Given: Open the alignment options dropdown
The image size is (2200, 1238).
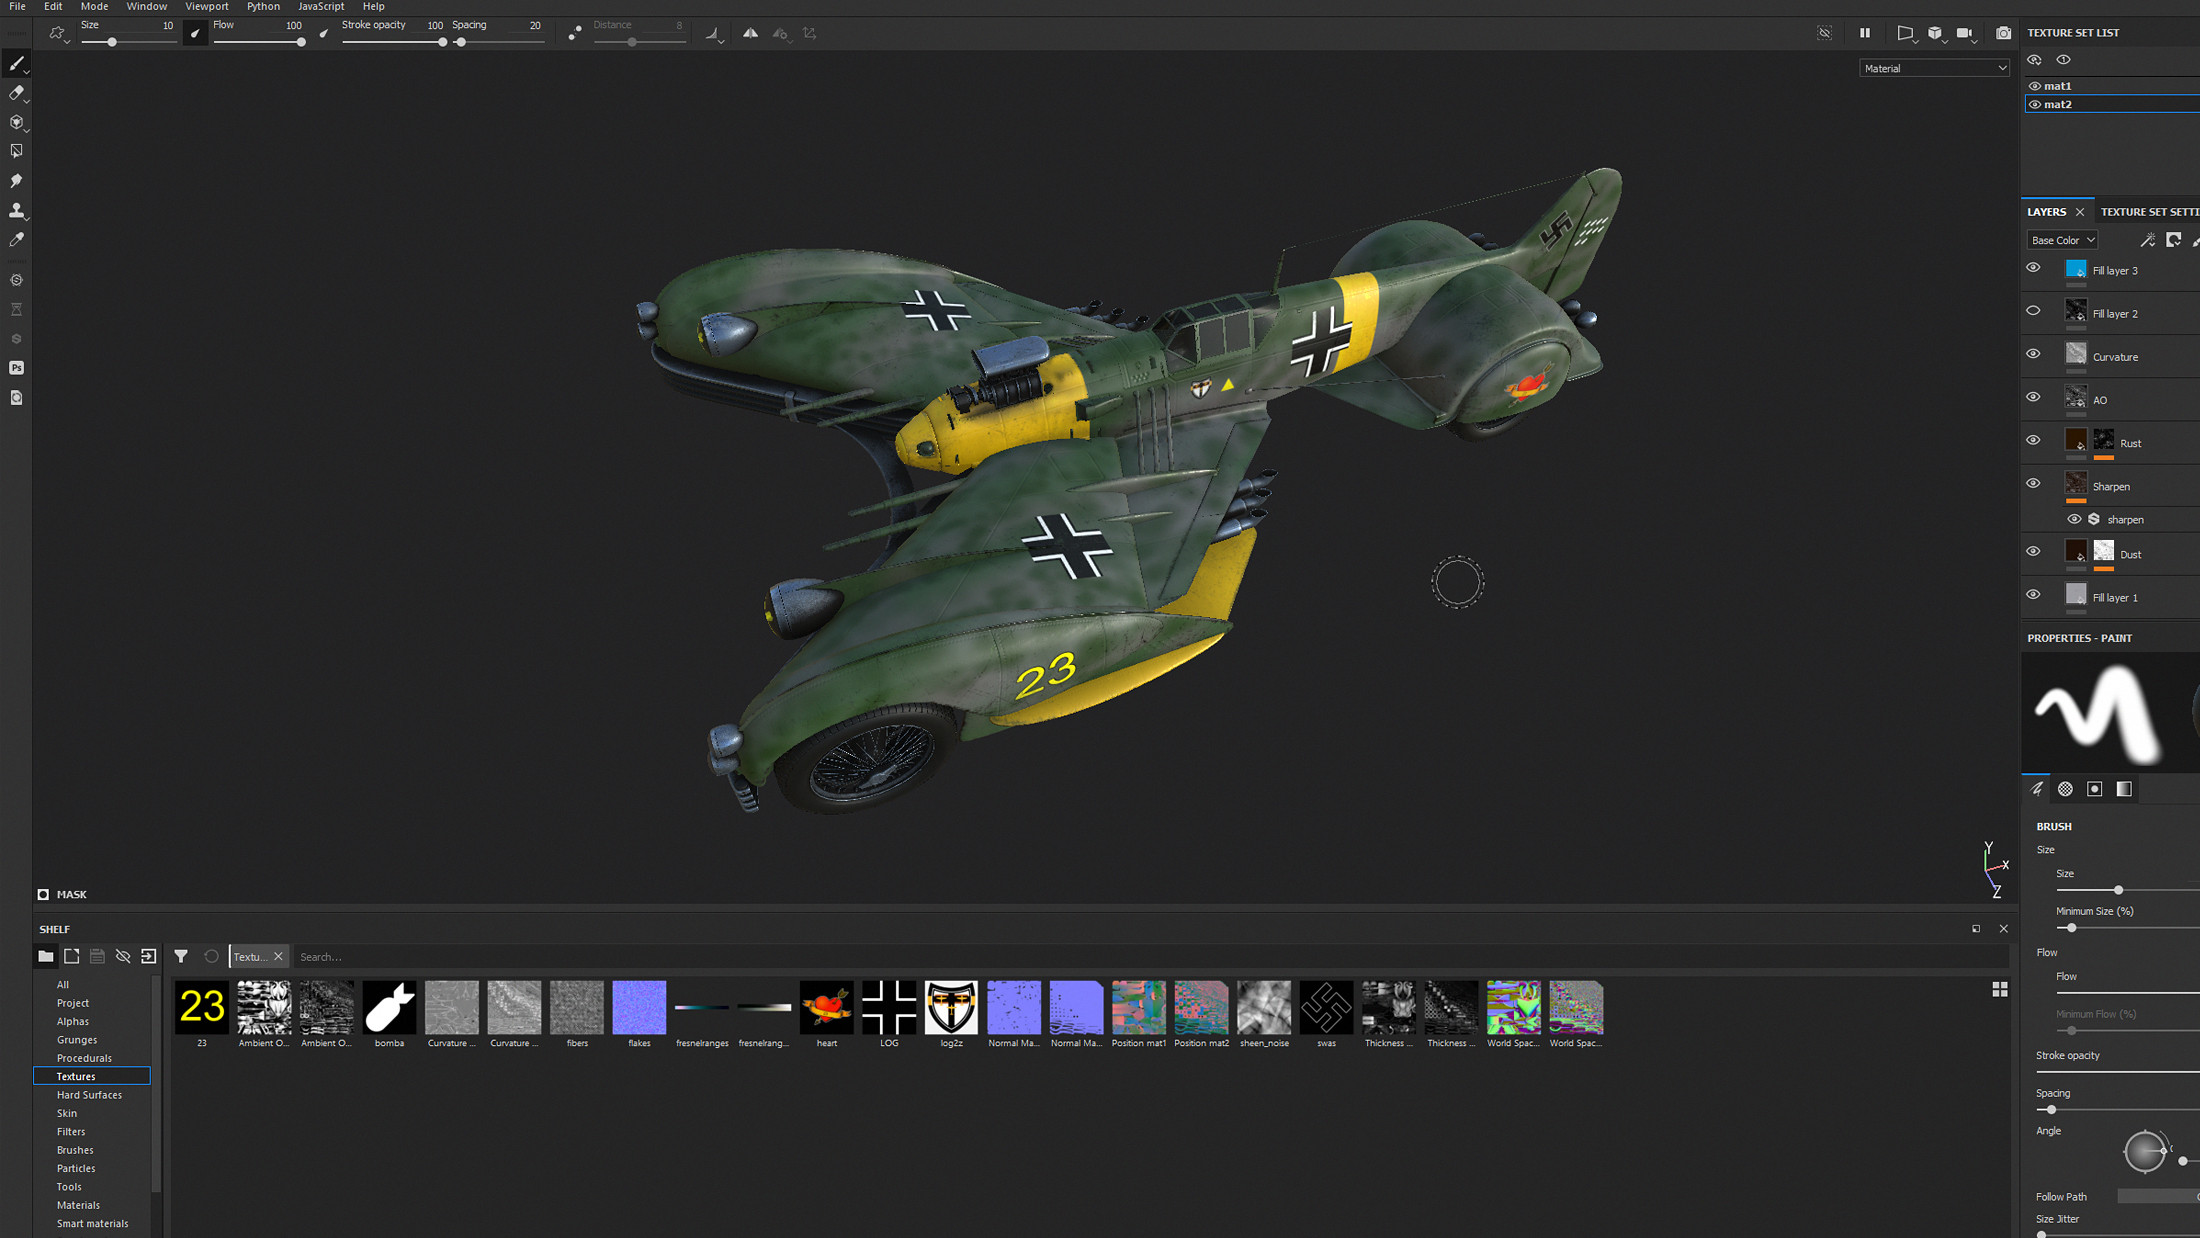Looking at the screenshot, I should (x=714, y=34).
